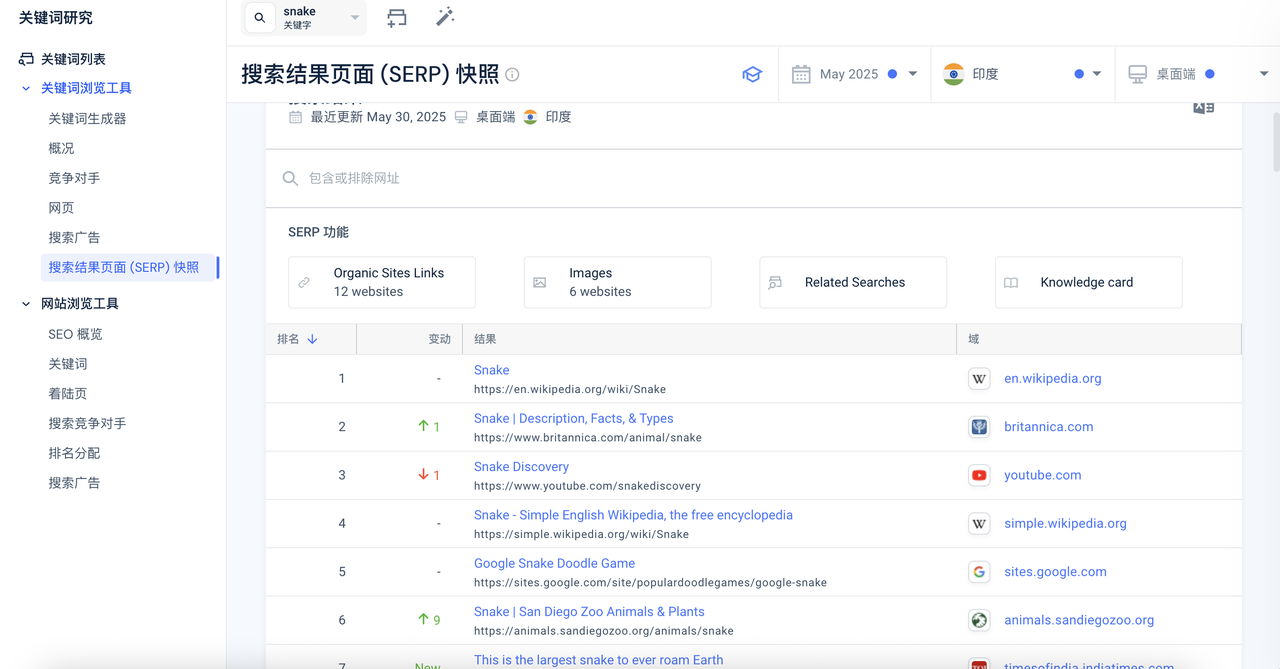The image size is (1280, 669).
Task: Click the Wikipedia favicon beside en.wikipedia.org
Action: [x=979, y=379]
